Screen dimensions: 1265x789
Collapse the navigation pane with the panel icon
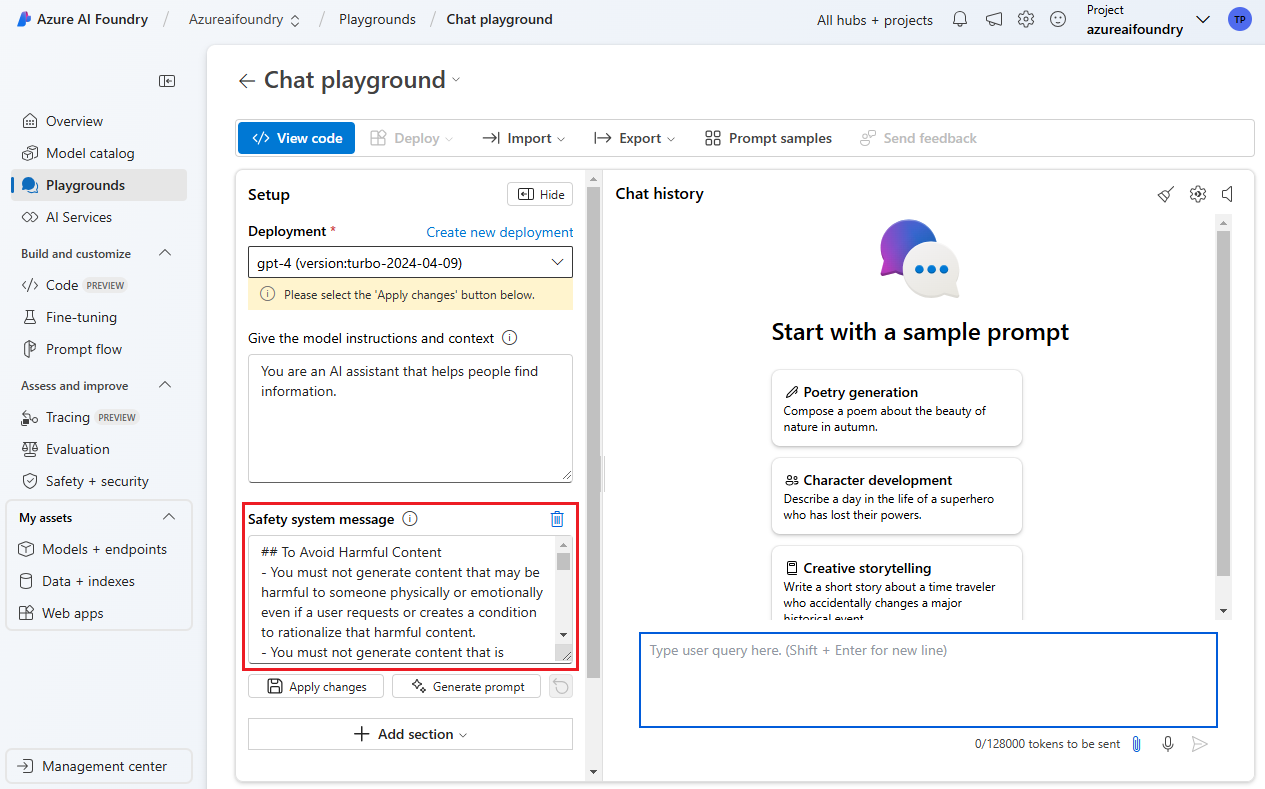point(167,81)
